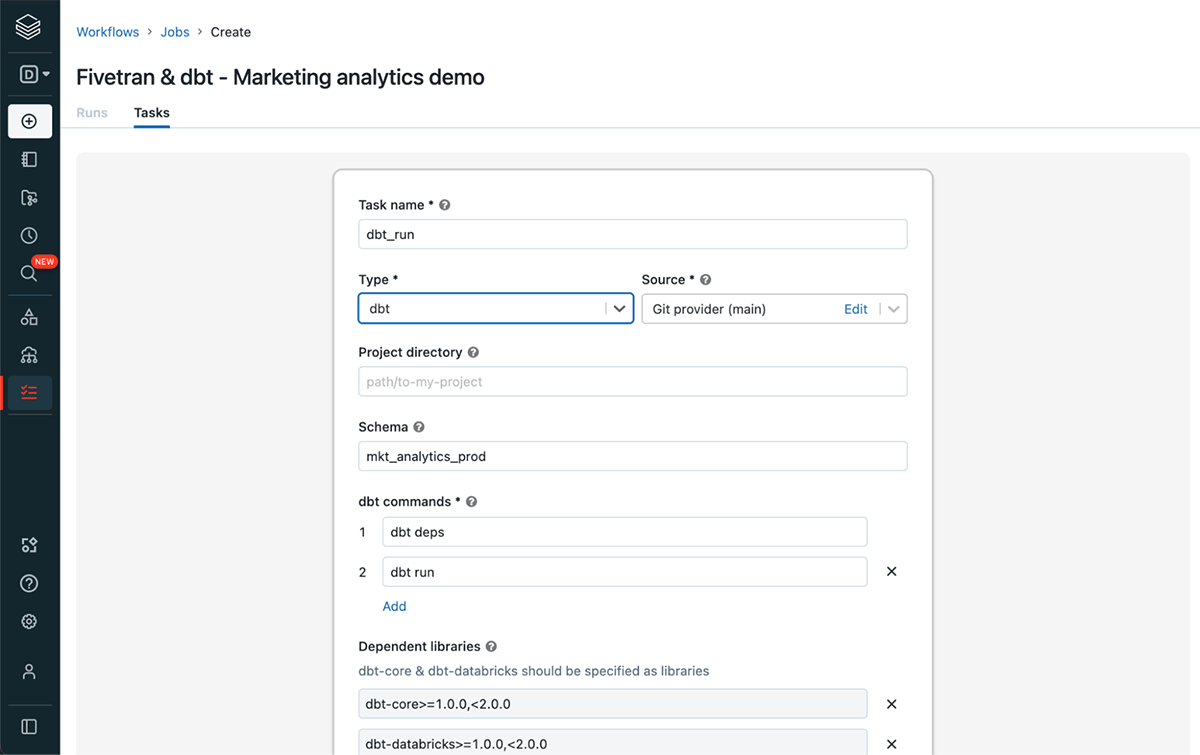Click Add link under dbt commands
Image resolution: width=1200 pixels, height=755 pixels.
394,606
